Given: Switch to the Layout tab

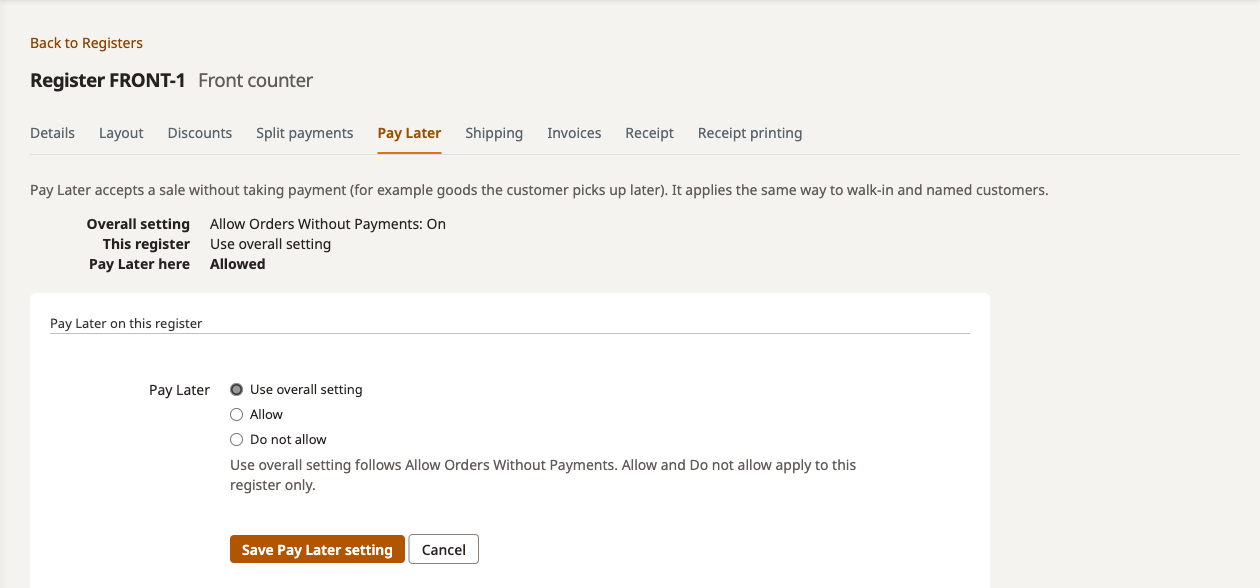Looking at the screenshot, I should click(121, 133).
